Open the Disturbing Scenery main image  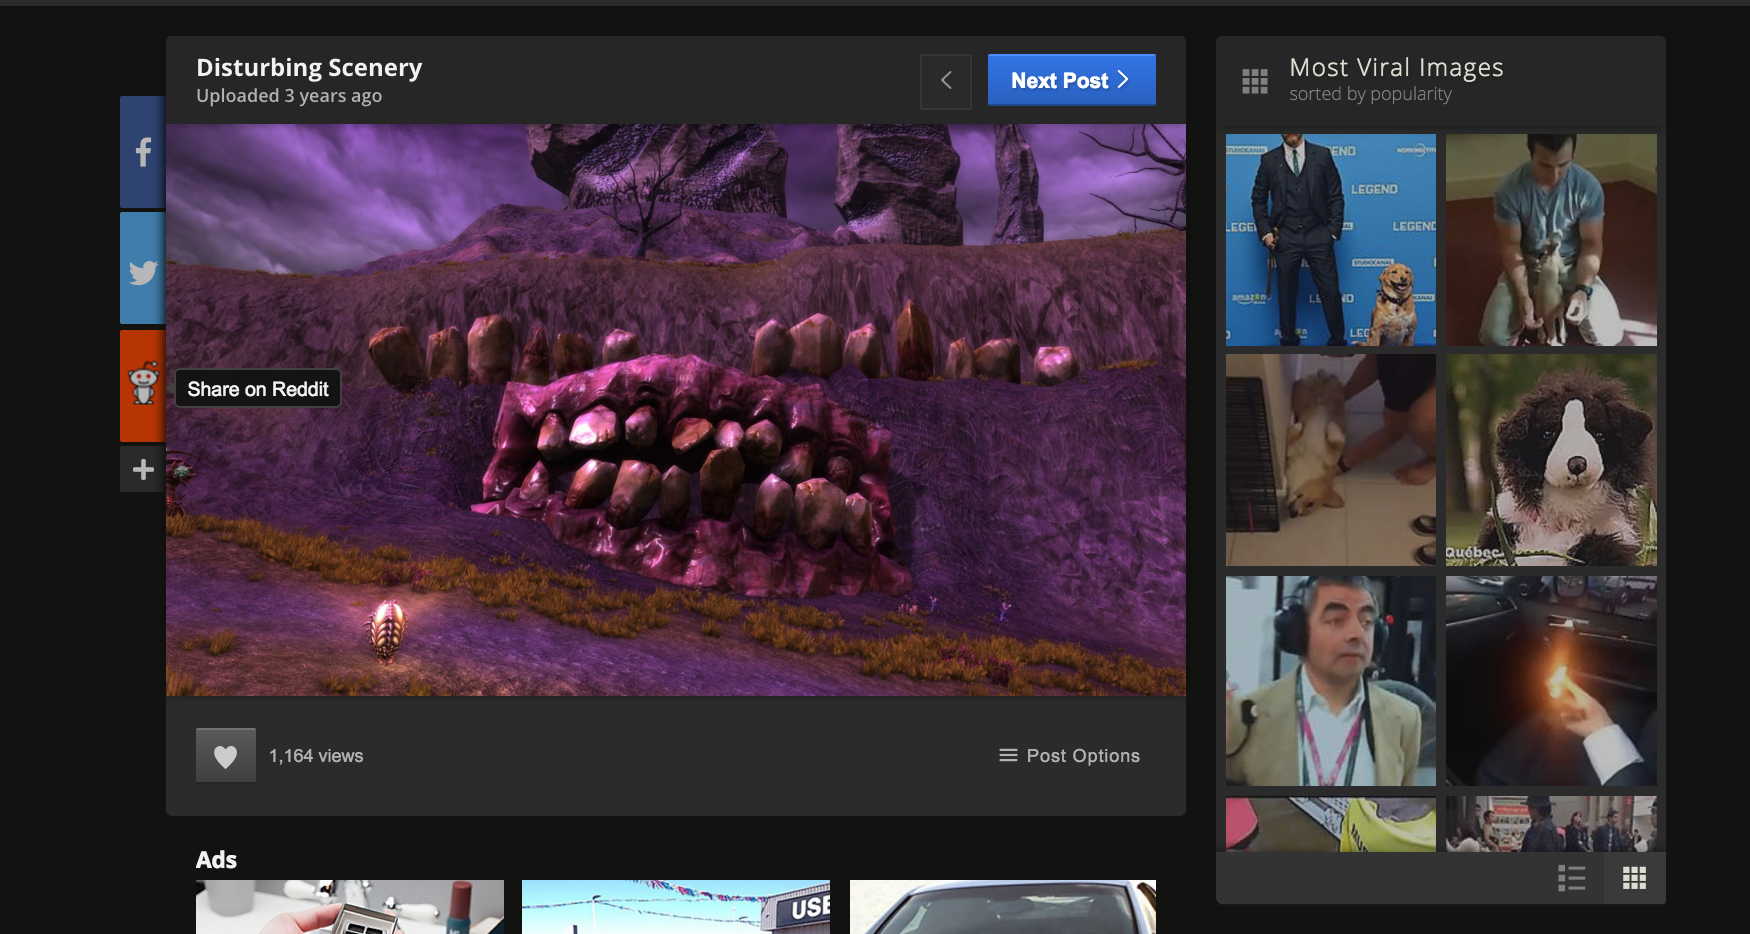click(x=676, y=410)
